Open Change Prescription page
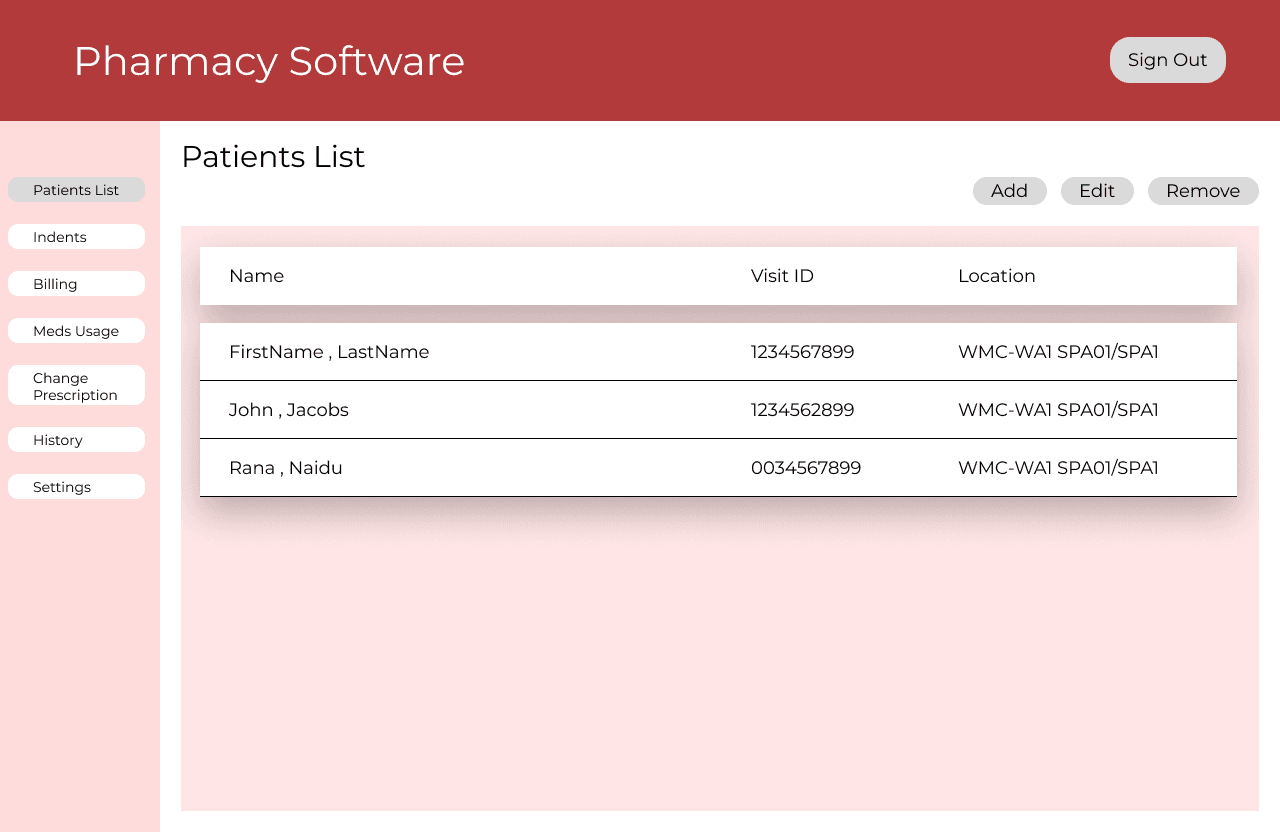The image size is (1280, 832). tap(76, 386)
